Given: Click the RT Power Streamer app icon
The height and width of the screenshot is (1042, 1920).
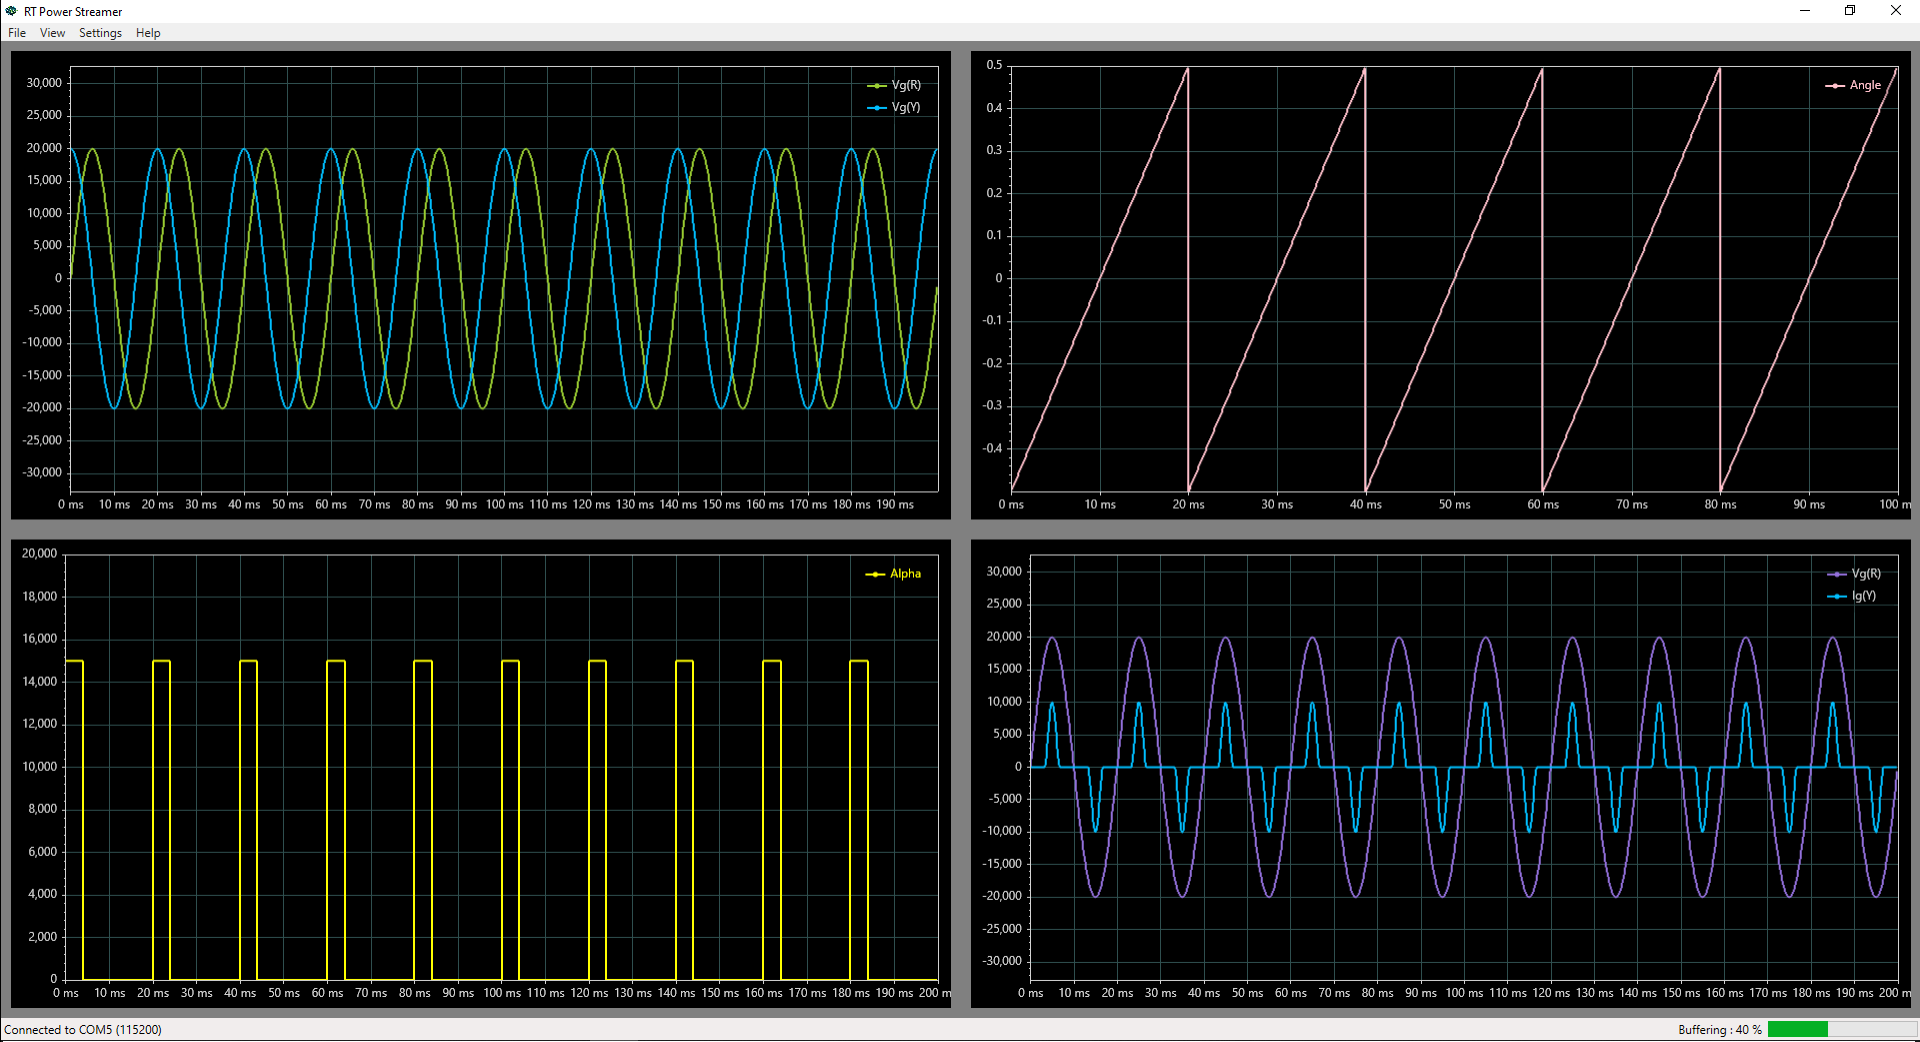Looking at the screenshot, I should (x=11, y=11).
